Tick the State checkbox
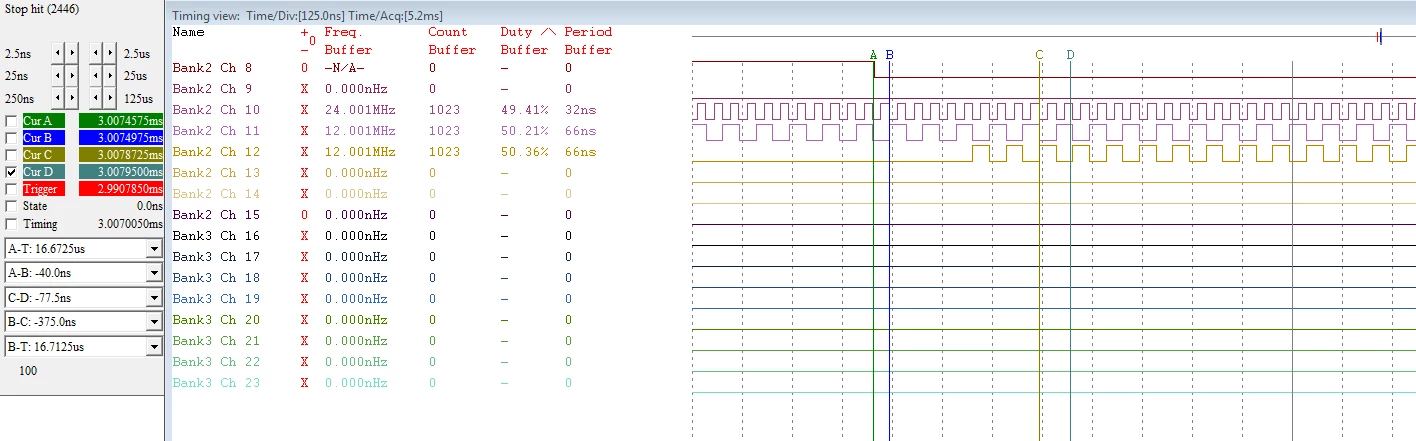This screenshot has height=441, width=1416. 11,206
